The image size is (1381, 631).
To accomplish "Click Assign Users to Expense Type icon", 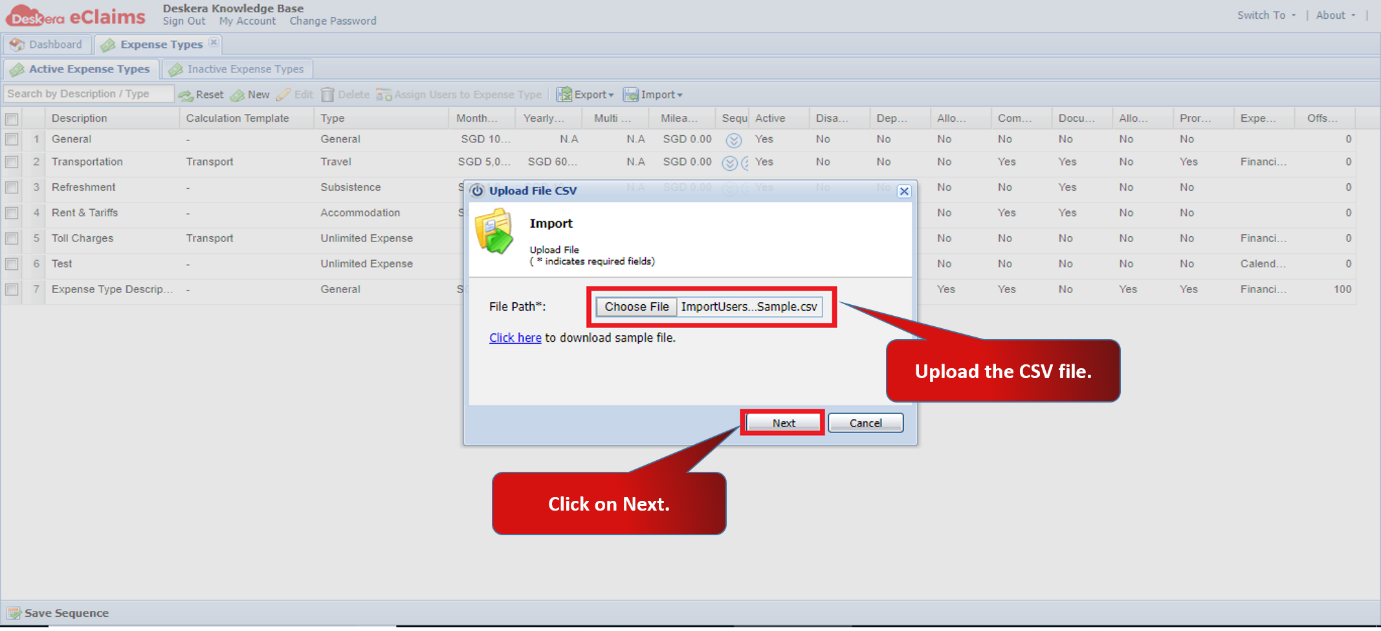I will point(384,95).
